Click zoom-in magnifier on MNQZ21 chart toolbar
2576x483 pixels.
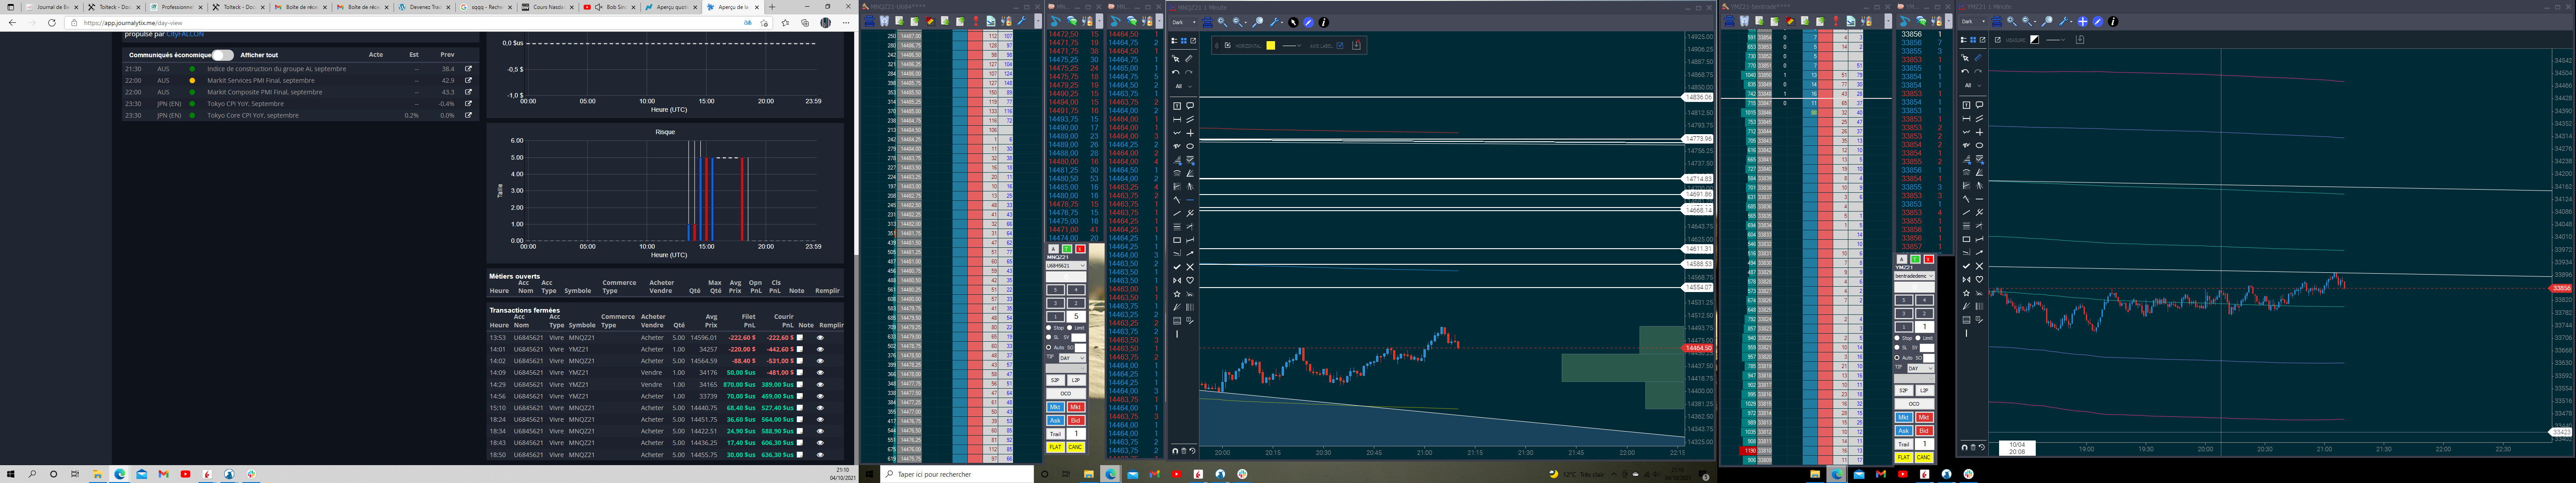pos(1222,22)
